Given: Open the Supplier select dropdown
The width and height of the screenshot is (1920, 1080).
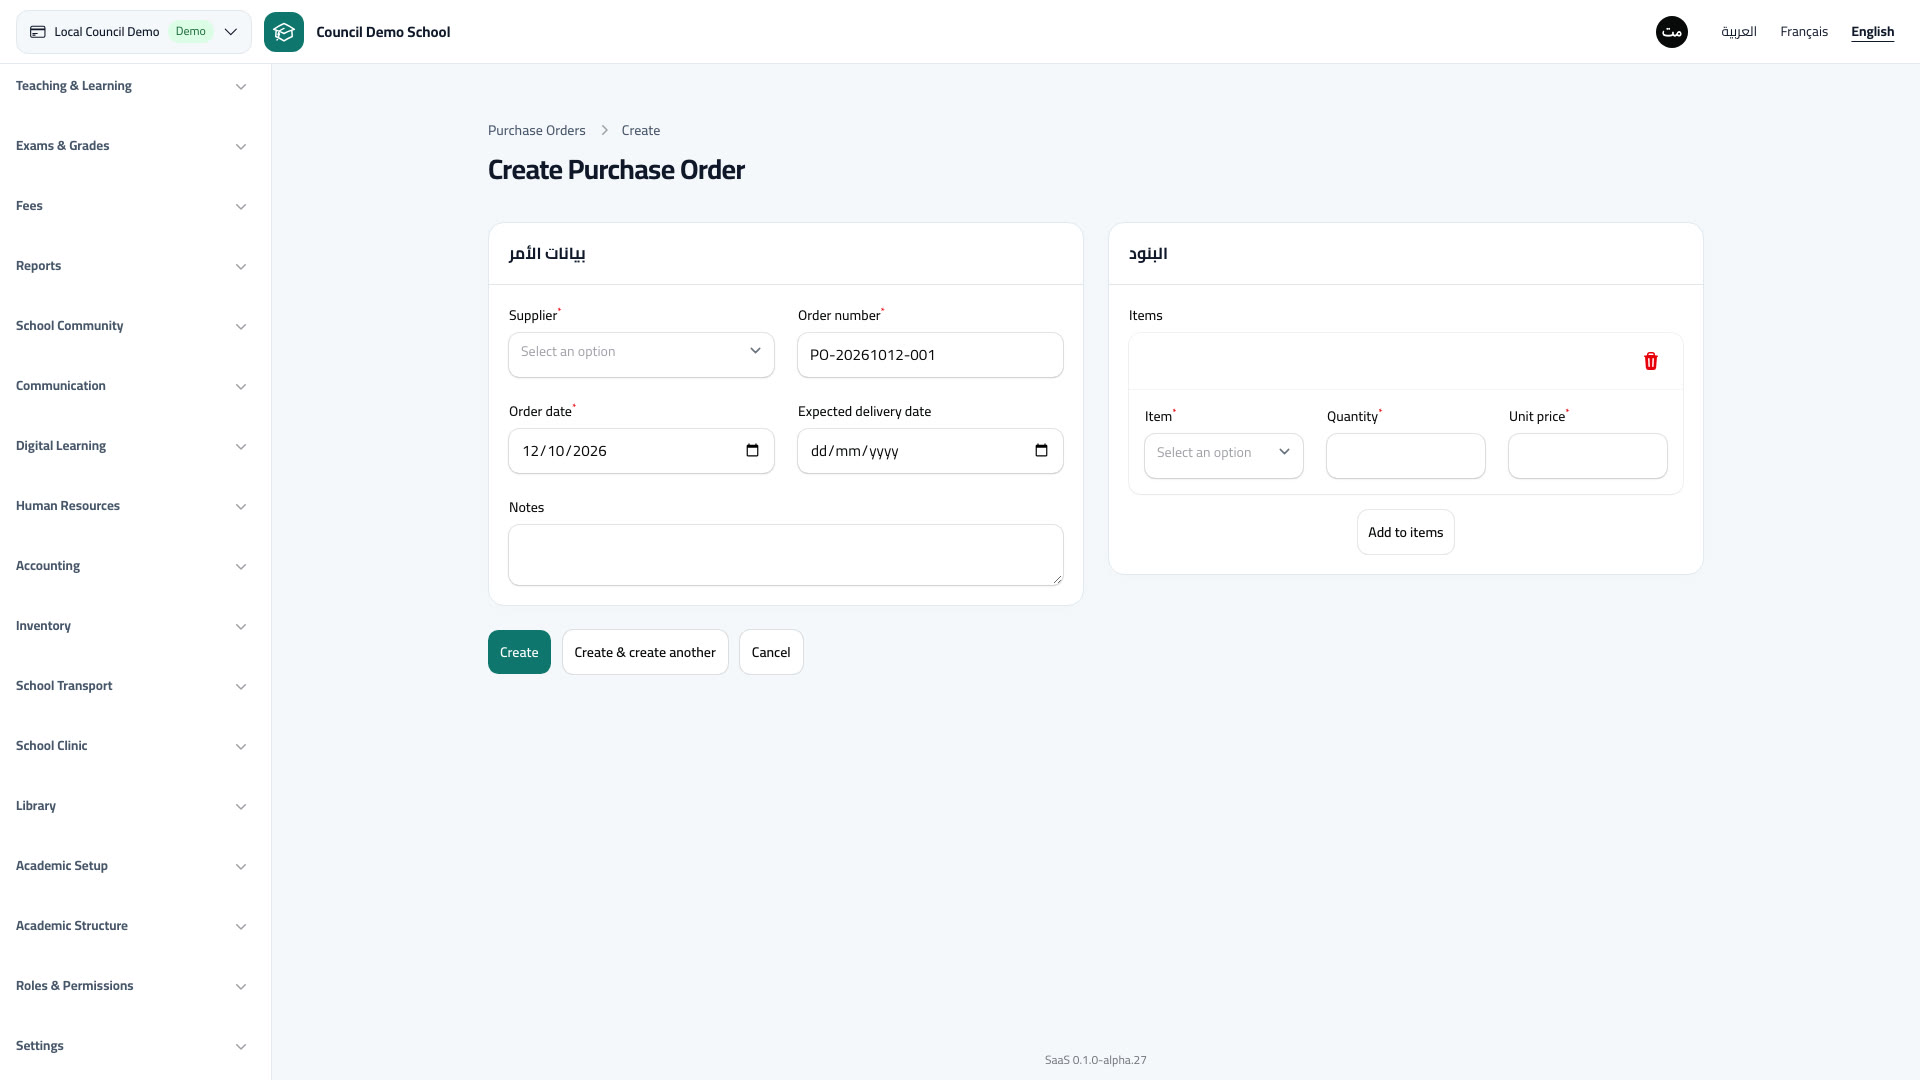Looking at the screenshot, I should (x=641, y=355).
